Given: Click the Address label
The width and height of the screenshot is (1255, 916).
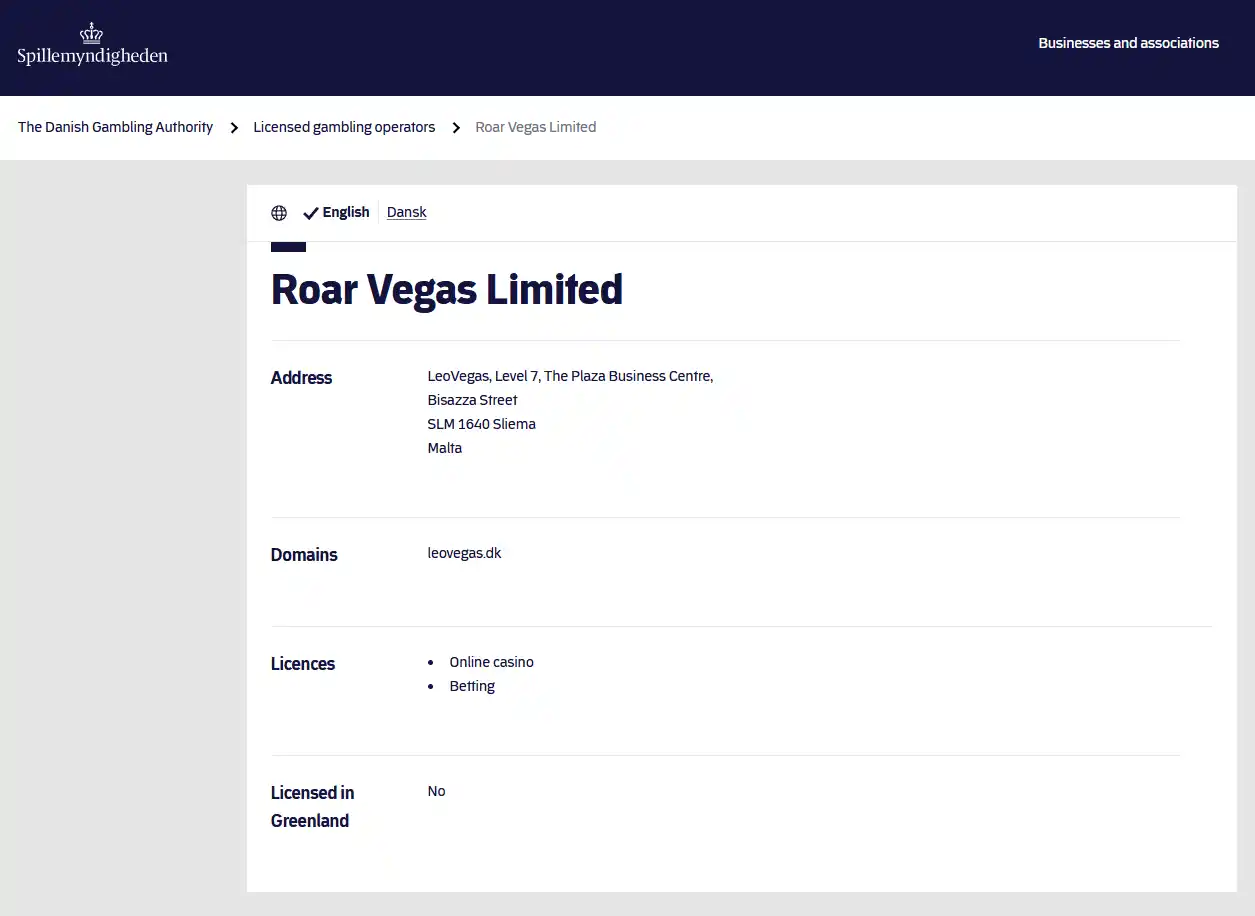Looking at the screenshot, I should click(x=301, y=378).
